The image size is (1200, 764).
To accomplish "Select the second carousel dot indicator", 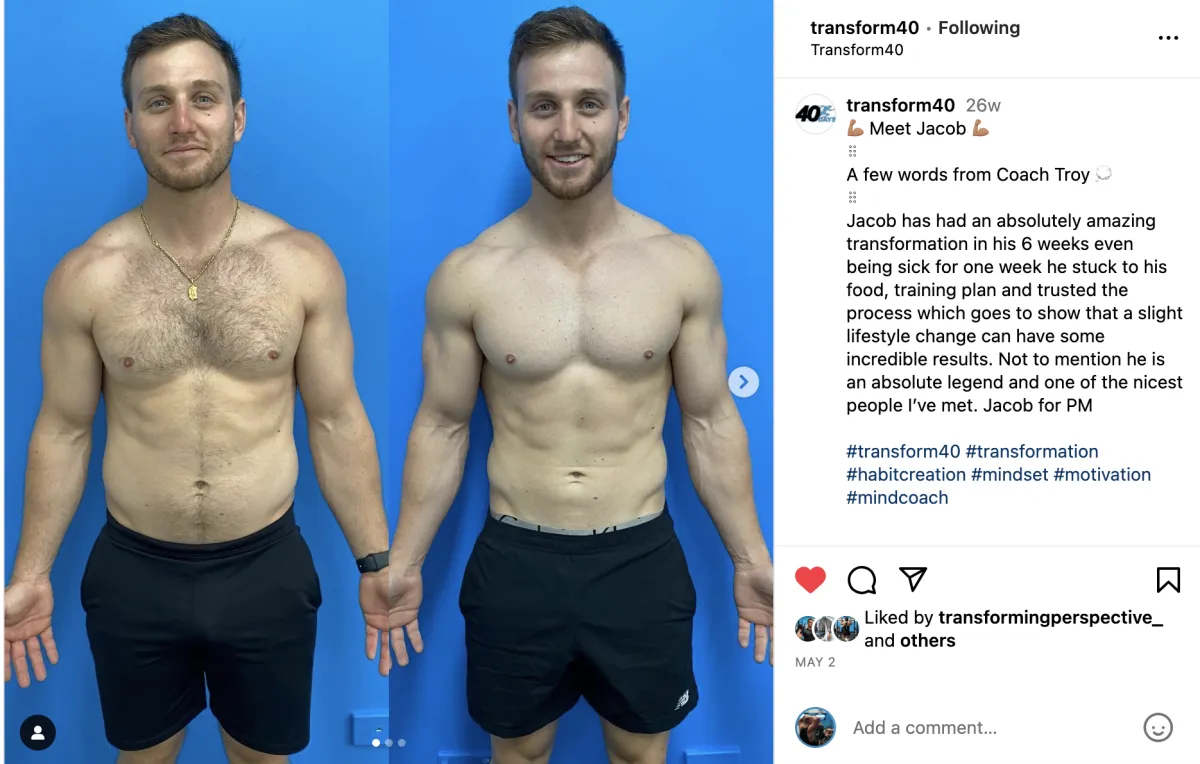I will tap(389, 743).
